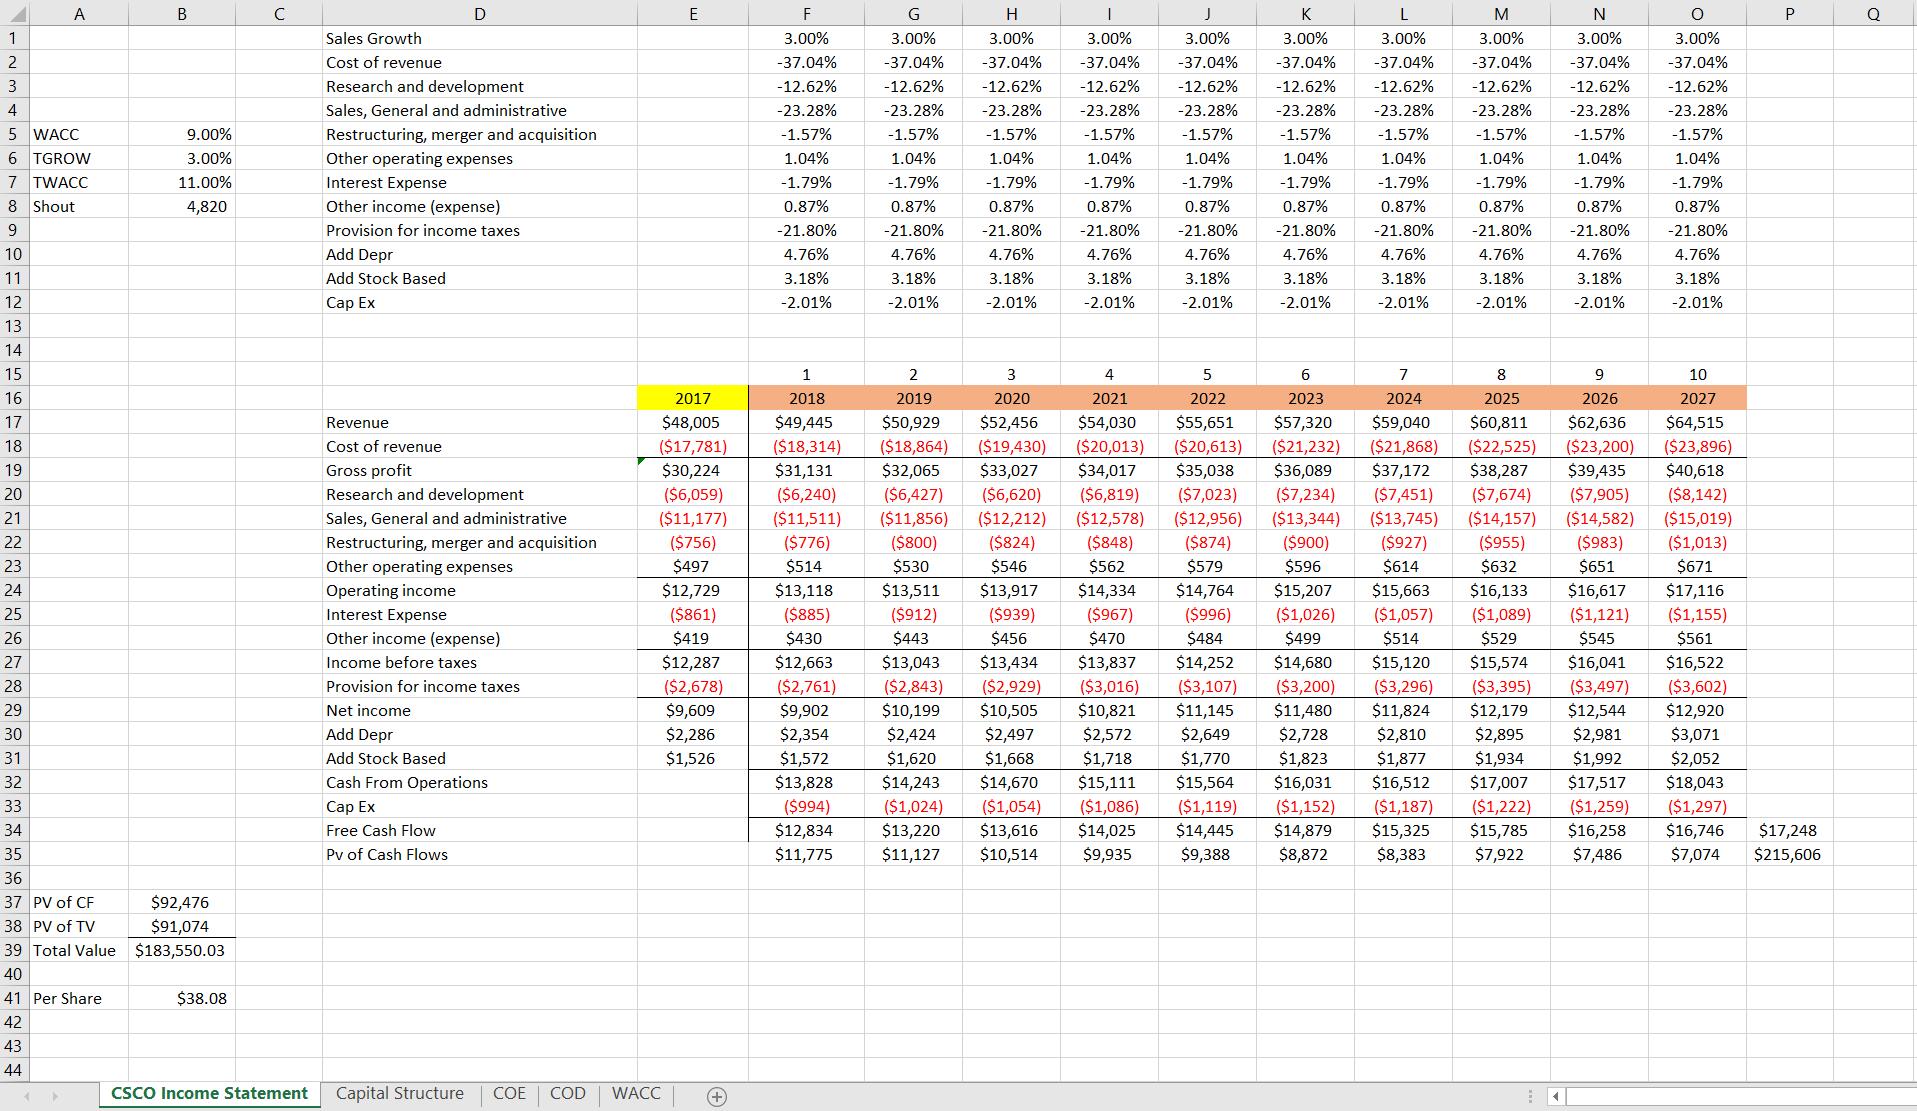1917x1111 pixels.
Task: Click the row 17 header
Action: coord(14,422)
